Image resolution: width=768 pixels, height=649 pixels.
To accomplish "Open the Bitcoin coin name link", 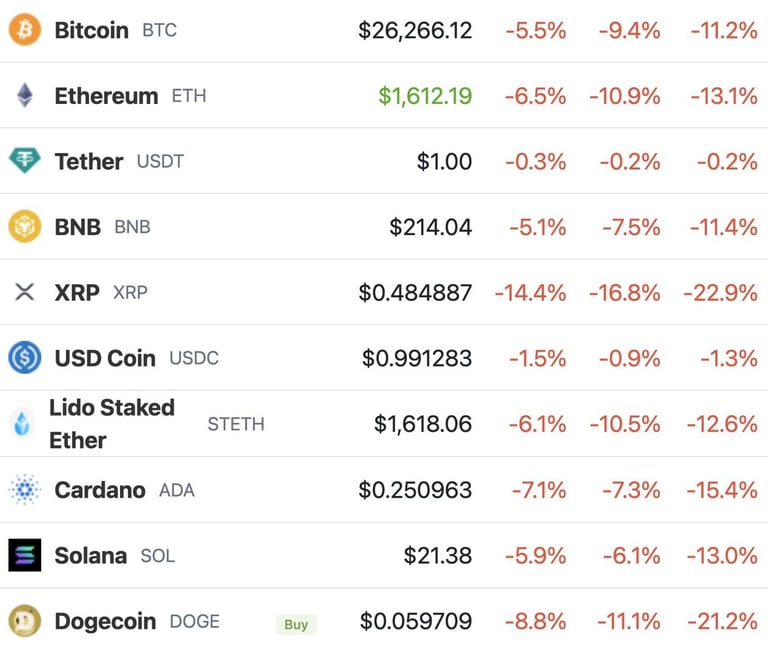I will pos(91,30).
